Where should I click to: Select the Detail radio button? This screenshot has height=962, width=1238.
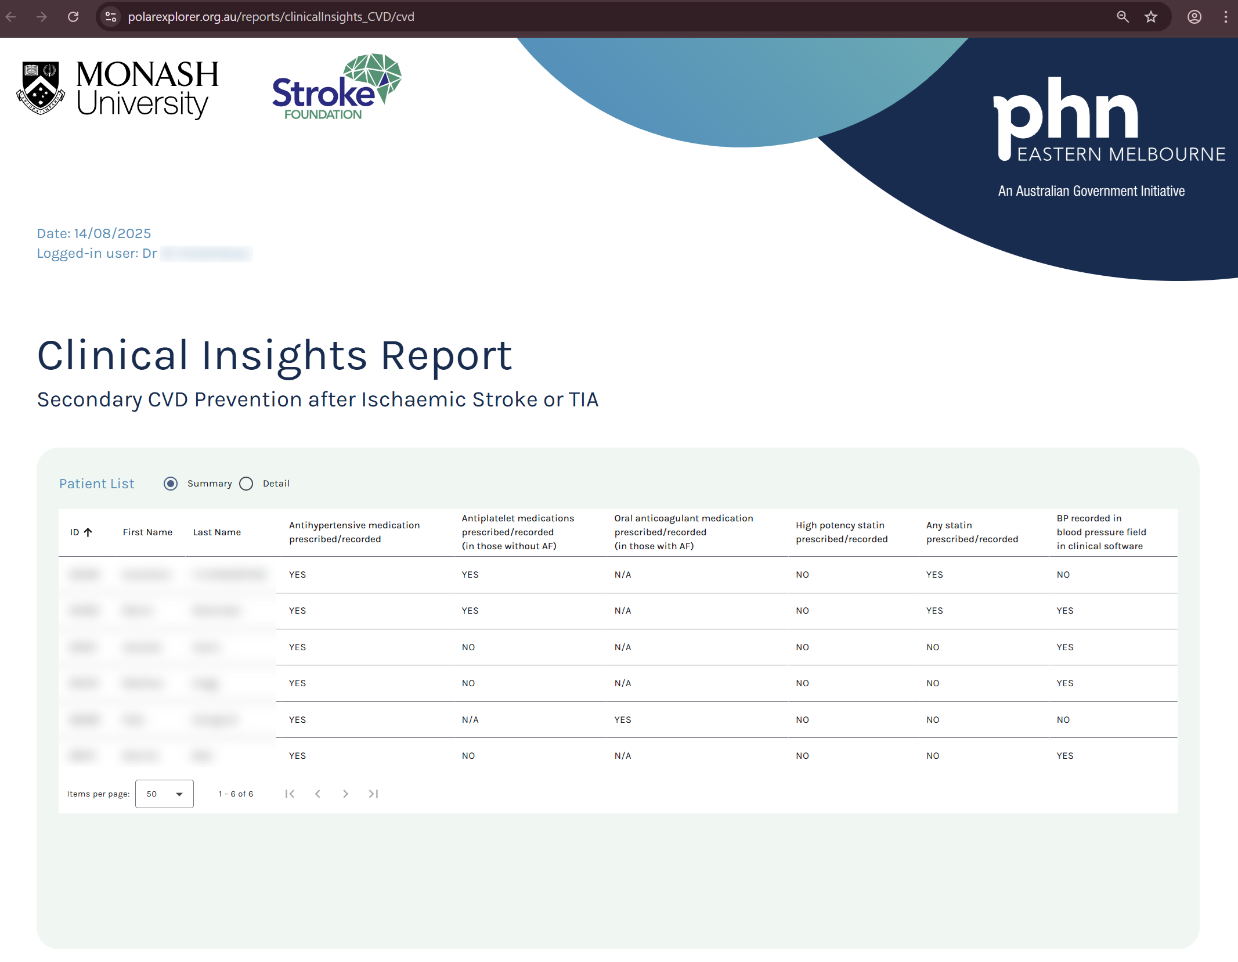(246, 484)
